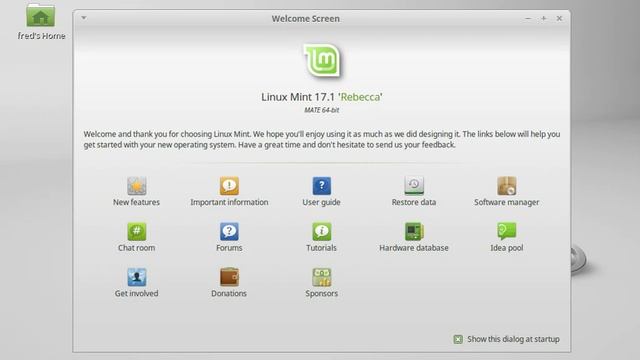640x360 pixels.
Task: Click the 'Restore data' label
Action: [x=414, y=202]
